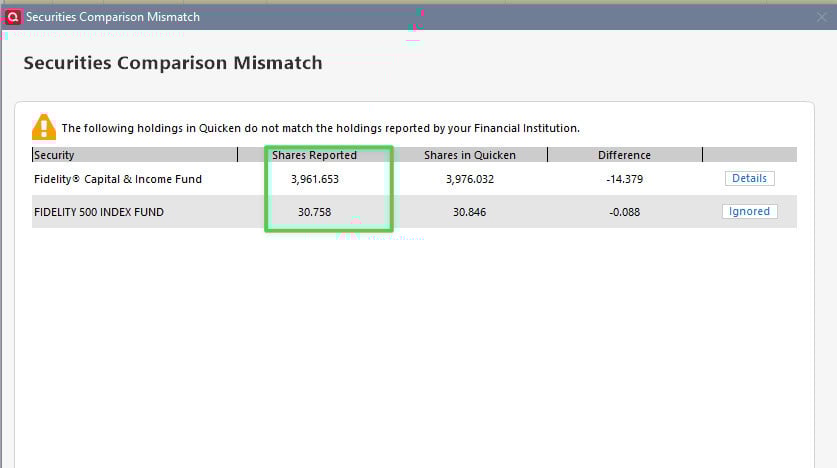Select the 'Fidelity® Capital & Income Fund' row name
This screenshot has height=468, width=837.
pyautogui.click(x=118, y=179)
